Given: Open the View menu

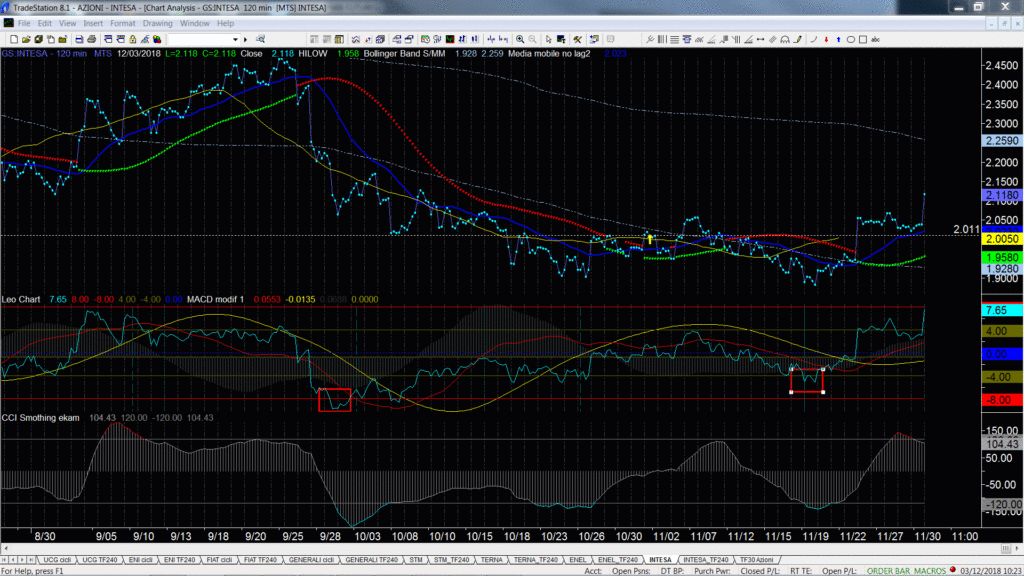Looking at the screenshot, I should pos(67,24).
